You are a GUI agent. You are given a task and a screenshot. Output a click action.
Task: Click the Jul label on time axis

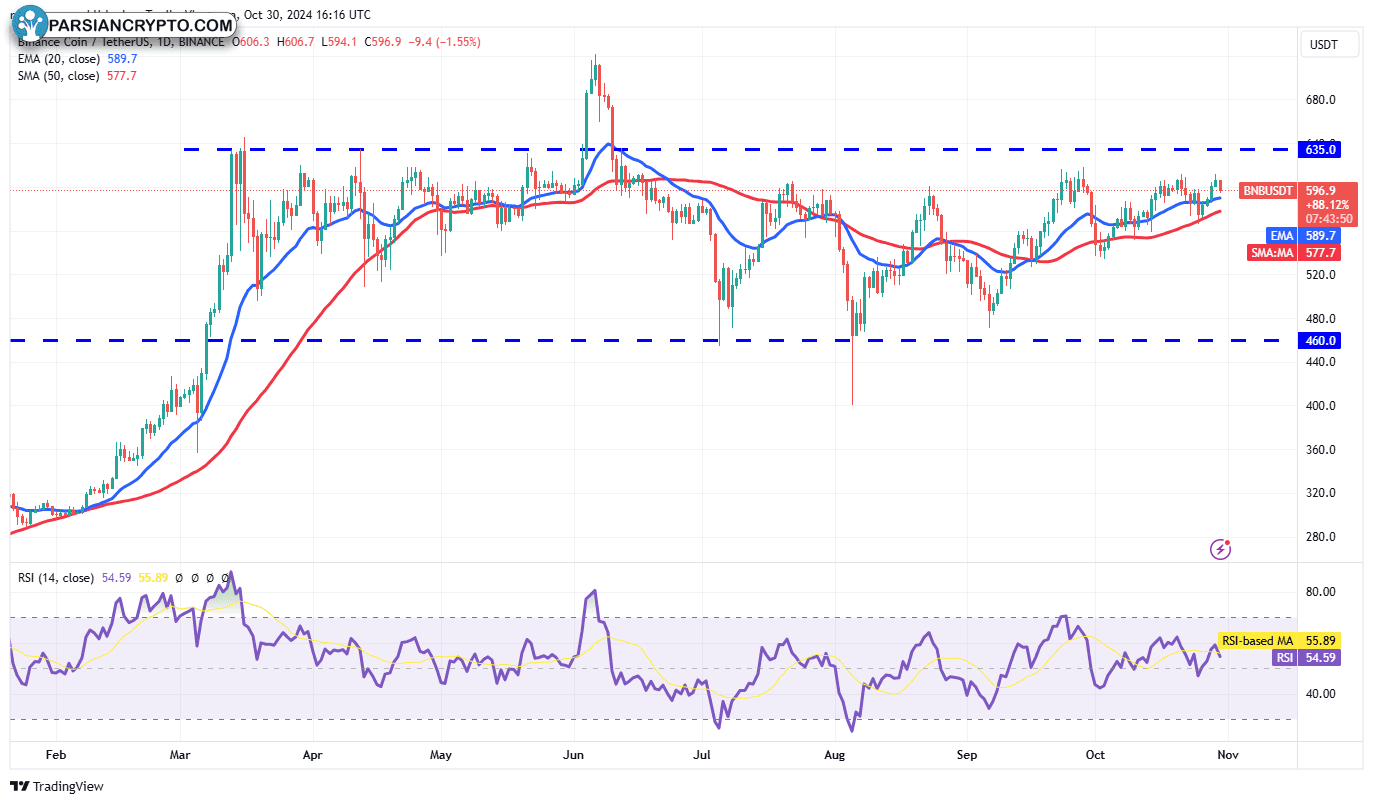pos(703,755)
